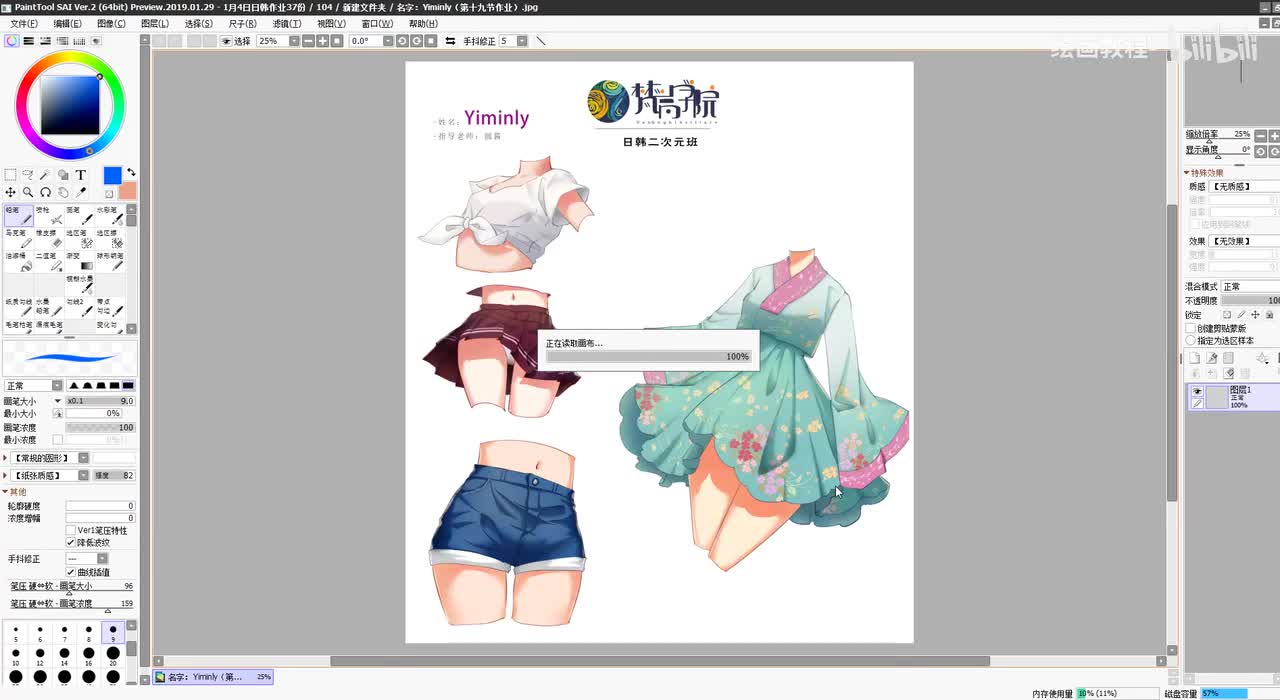The image size is (1280, 700).
Task: Select the lasso selection tool
Action: (x=28, y=175)
